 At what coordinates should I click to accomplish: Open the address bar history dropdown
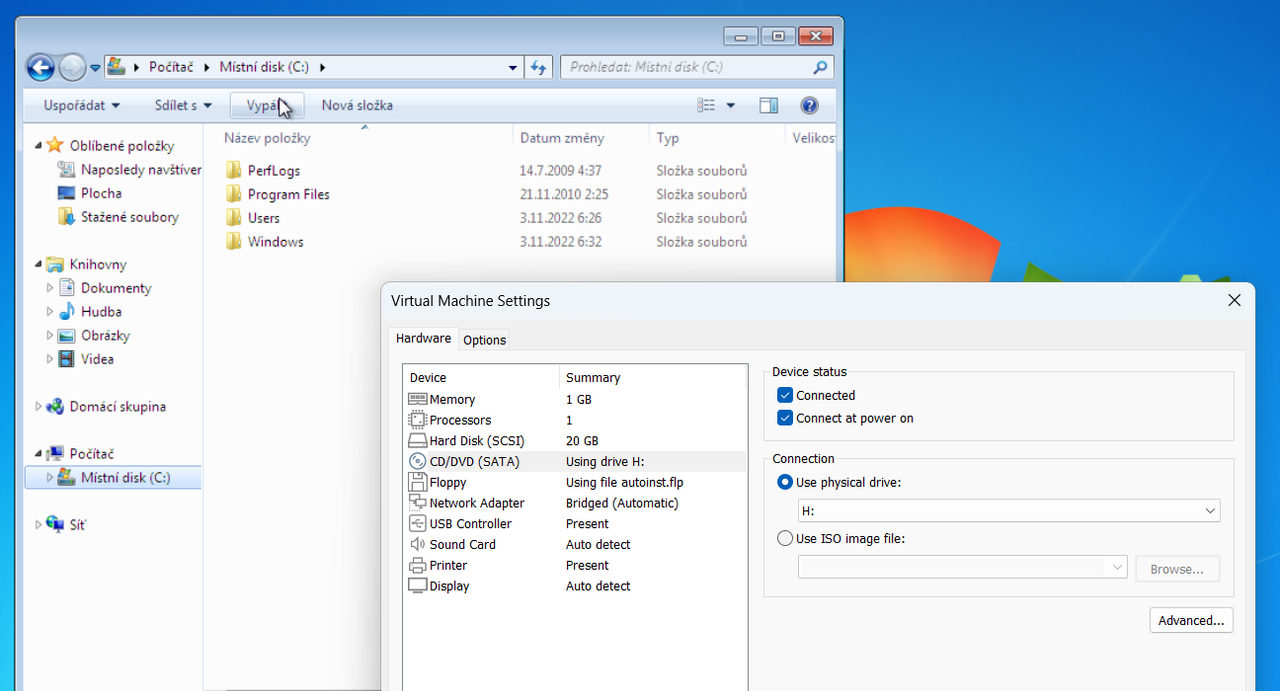(x=512, y=68)
